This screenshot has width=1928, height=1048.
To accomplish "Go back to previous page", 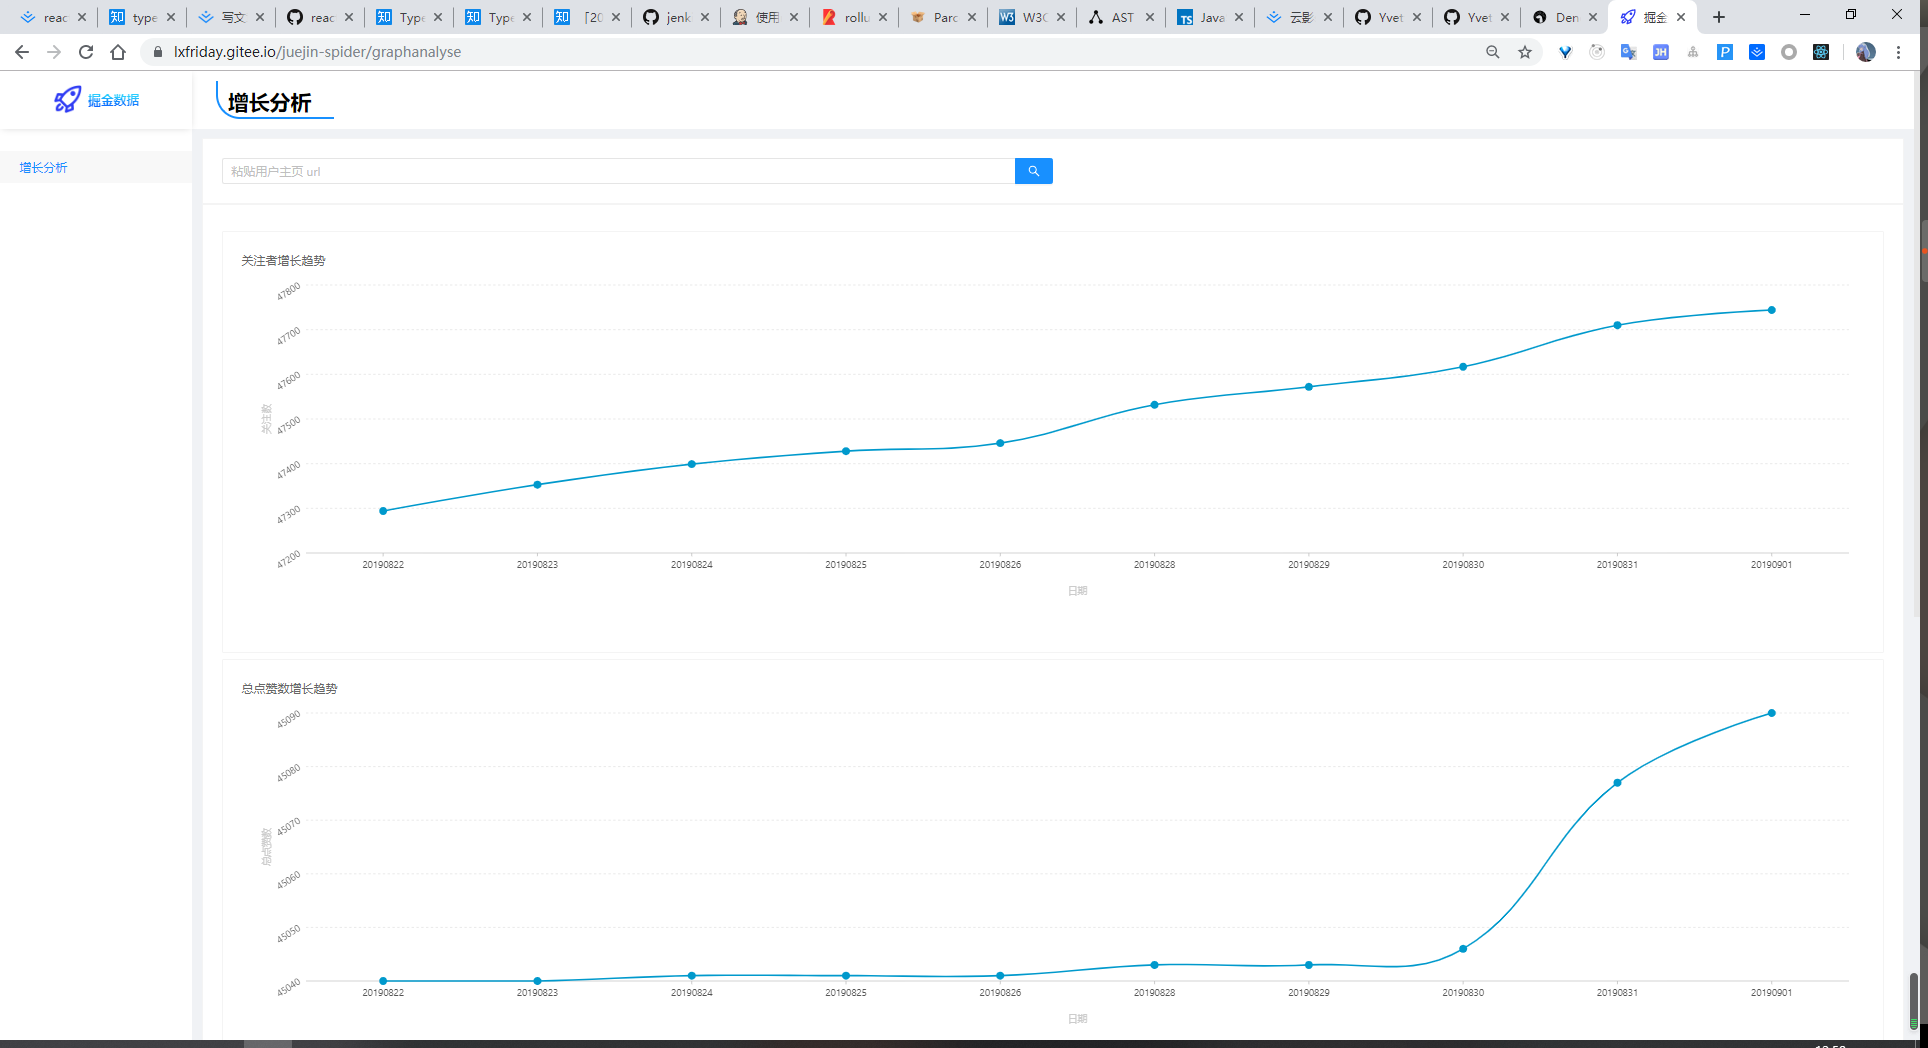I will point(21,52).
